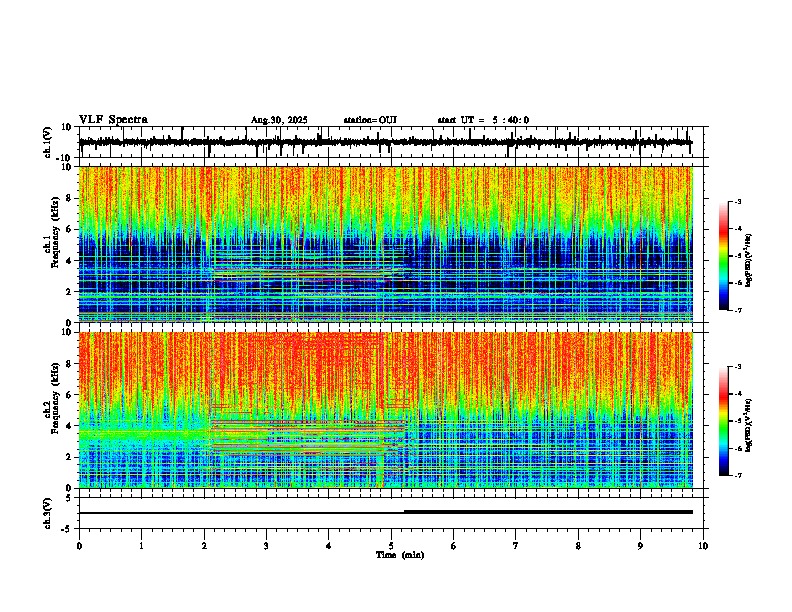Image resolution: width=792 pixels, height=612 pixels.
Task: Click the ch.1 color bar log(PSD) unit label
Action: point(749,261)
